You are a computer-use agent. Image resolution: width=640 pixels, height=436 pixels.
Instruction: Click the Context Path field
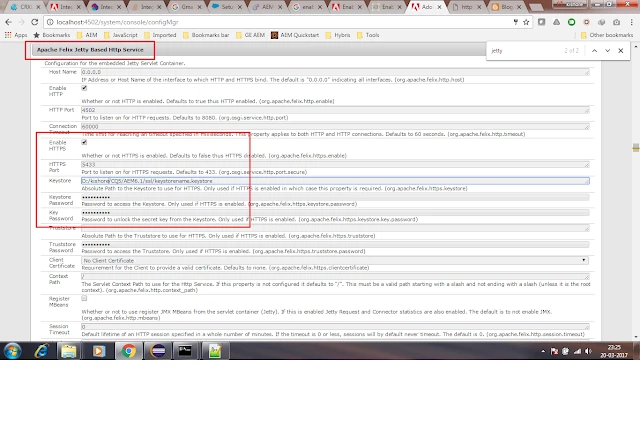click(x=335, y=276)
